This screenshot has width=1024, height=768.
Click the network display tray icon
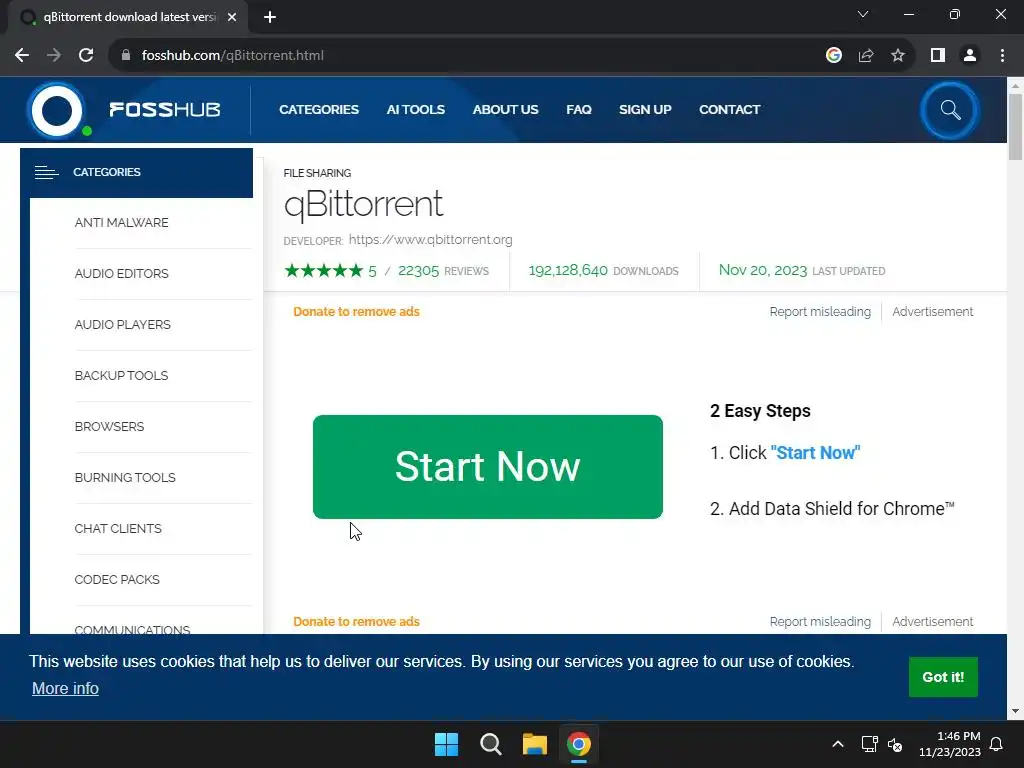[x=869, y=744]
